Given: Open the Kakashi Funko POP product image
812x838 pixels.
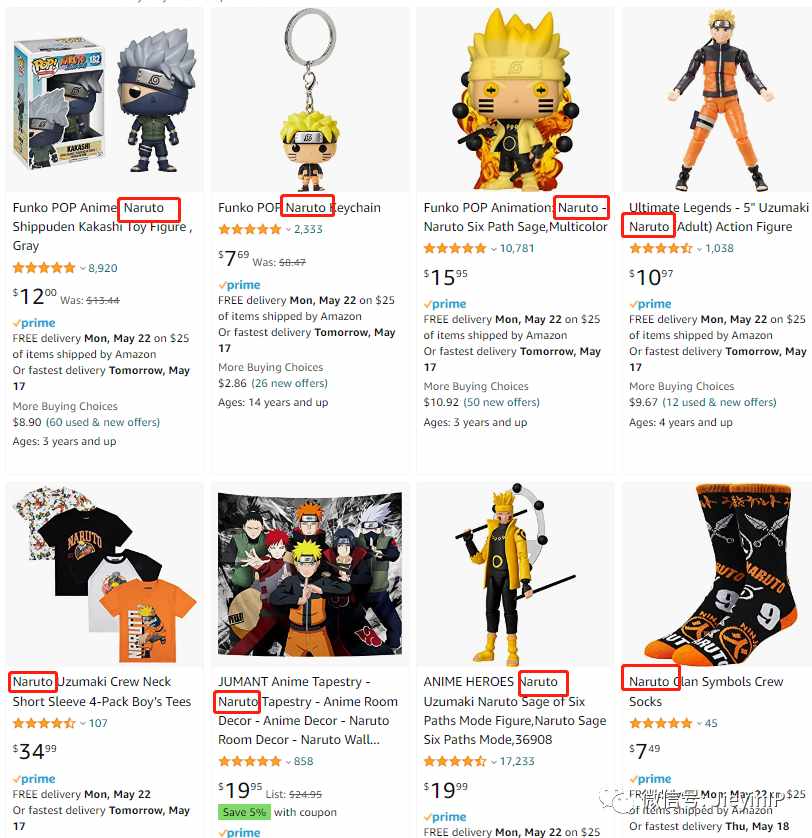Looking at the screenshot, I should pos(104,100).
